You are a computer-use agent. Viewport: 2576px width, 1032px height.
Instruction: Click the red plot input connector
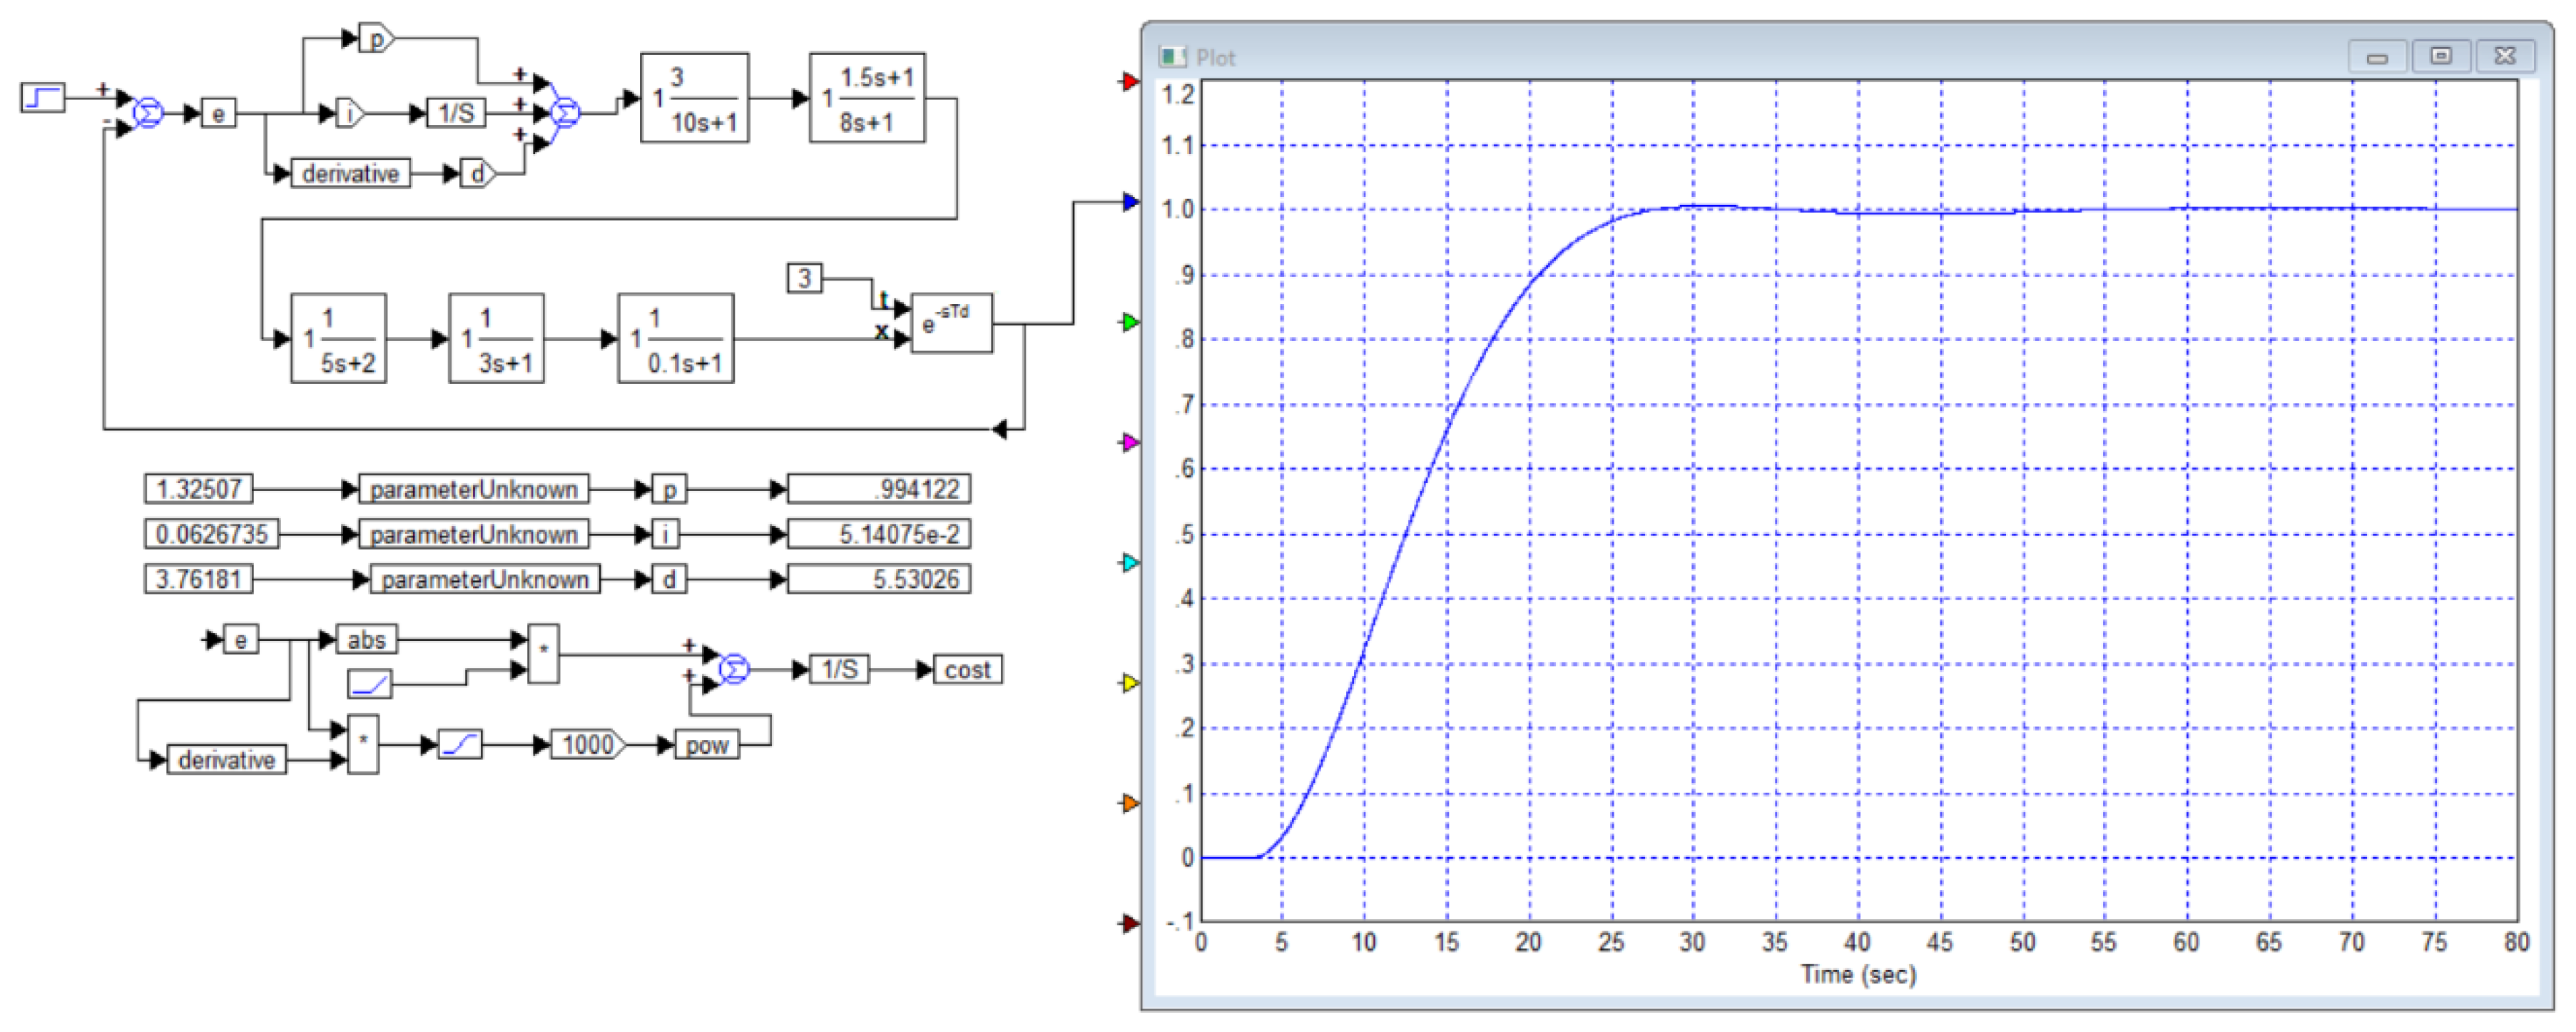coord(1130,82)
